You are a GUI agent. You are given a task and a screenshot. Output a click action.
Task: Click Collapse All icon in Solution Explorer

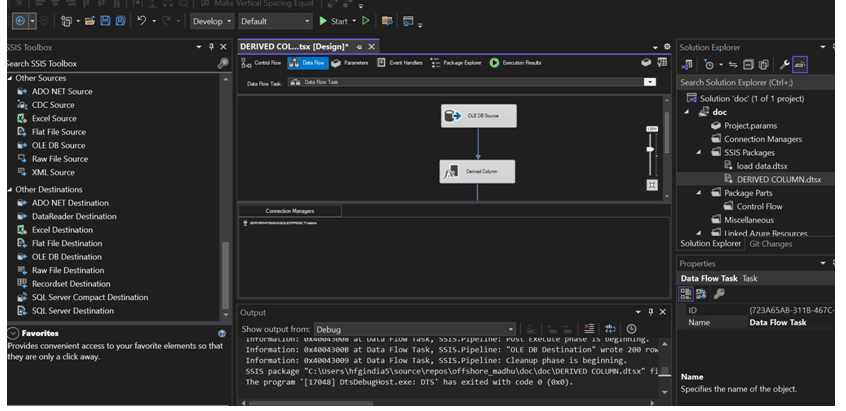click(x=748, y=65)
